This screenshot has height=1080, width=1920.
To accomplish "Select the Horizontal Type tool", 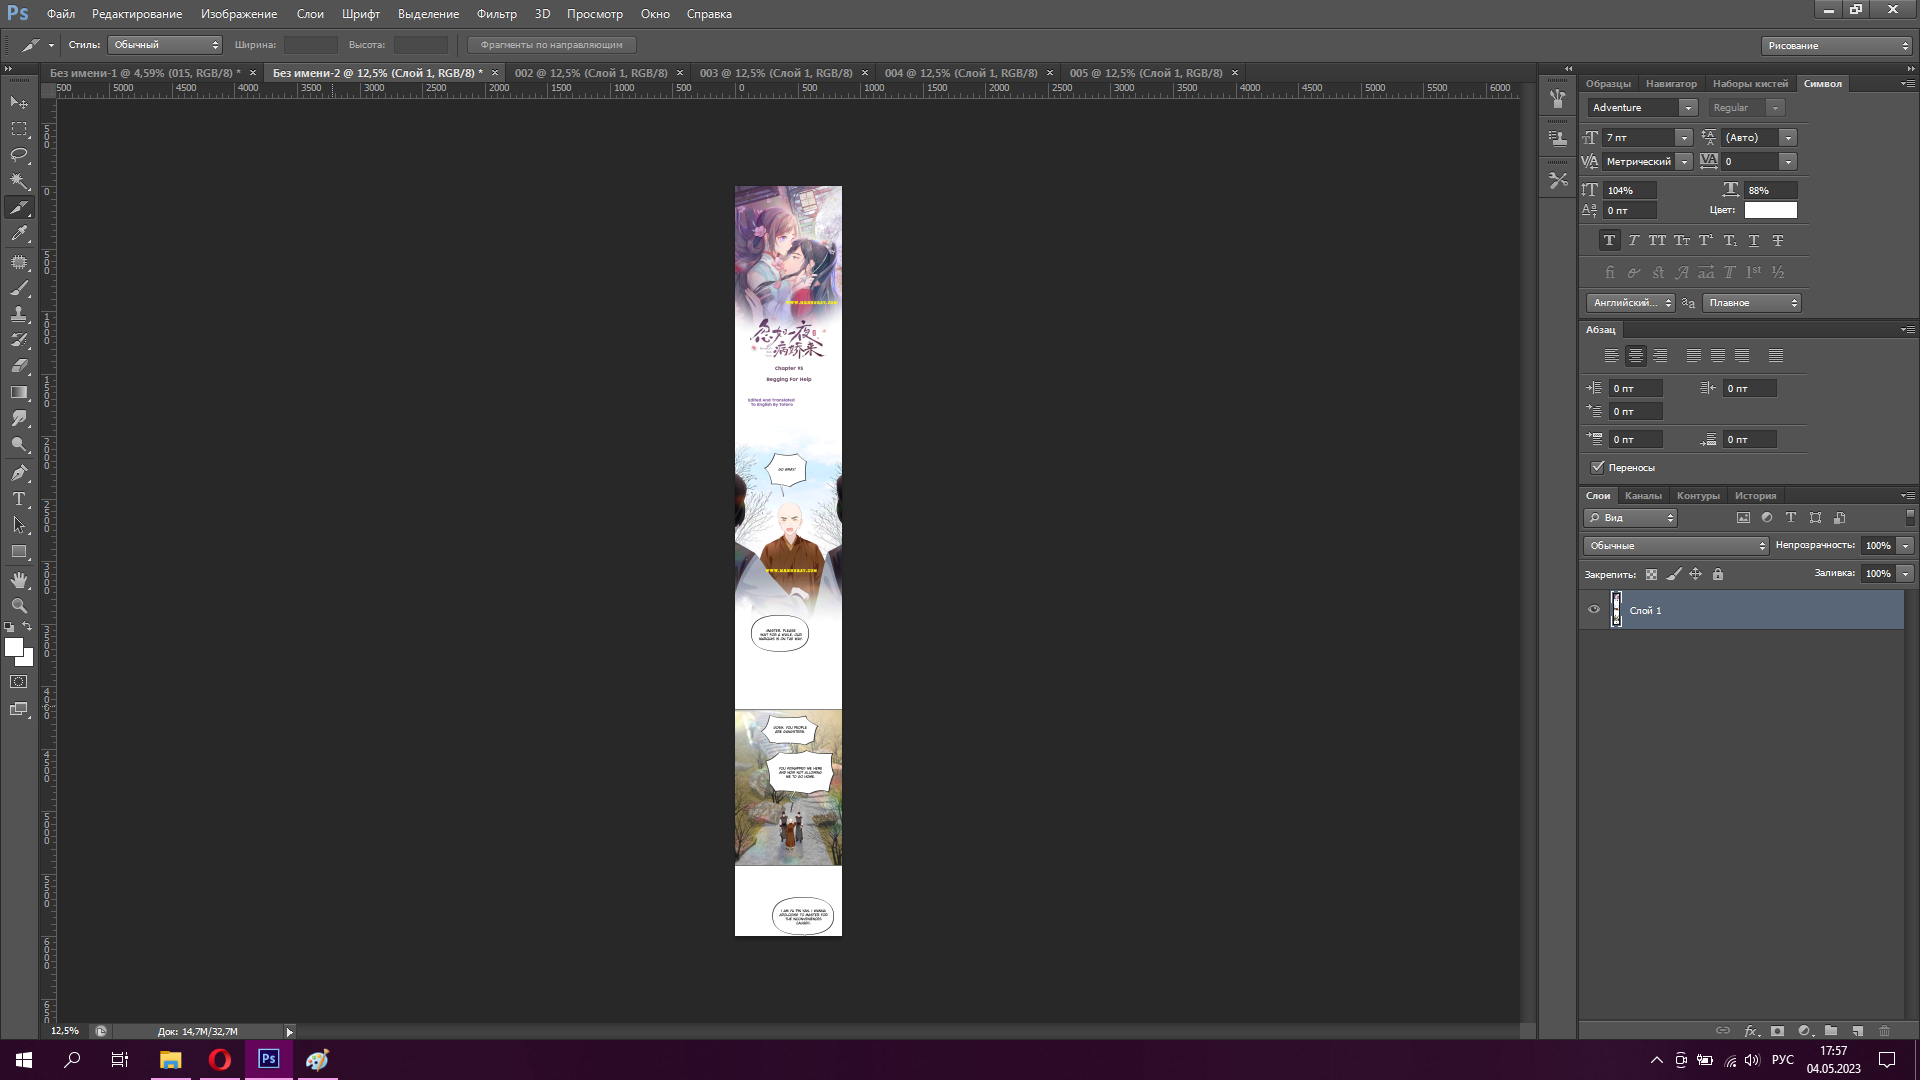I will (19, 499).
